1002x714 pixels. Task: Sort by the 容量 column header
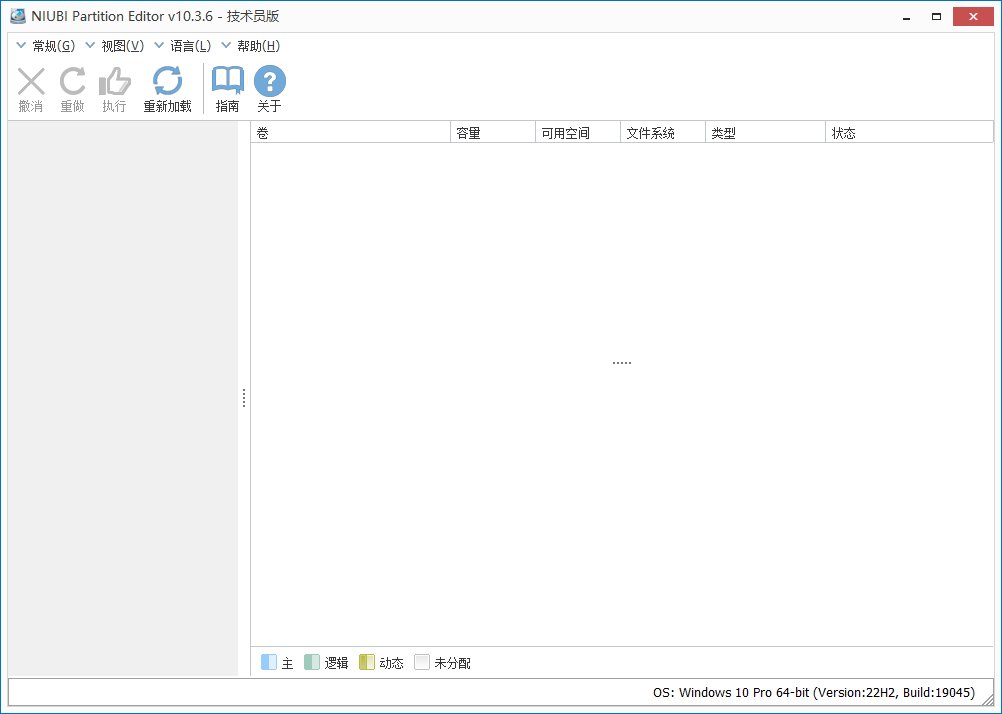pos(493,132)
